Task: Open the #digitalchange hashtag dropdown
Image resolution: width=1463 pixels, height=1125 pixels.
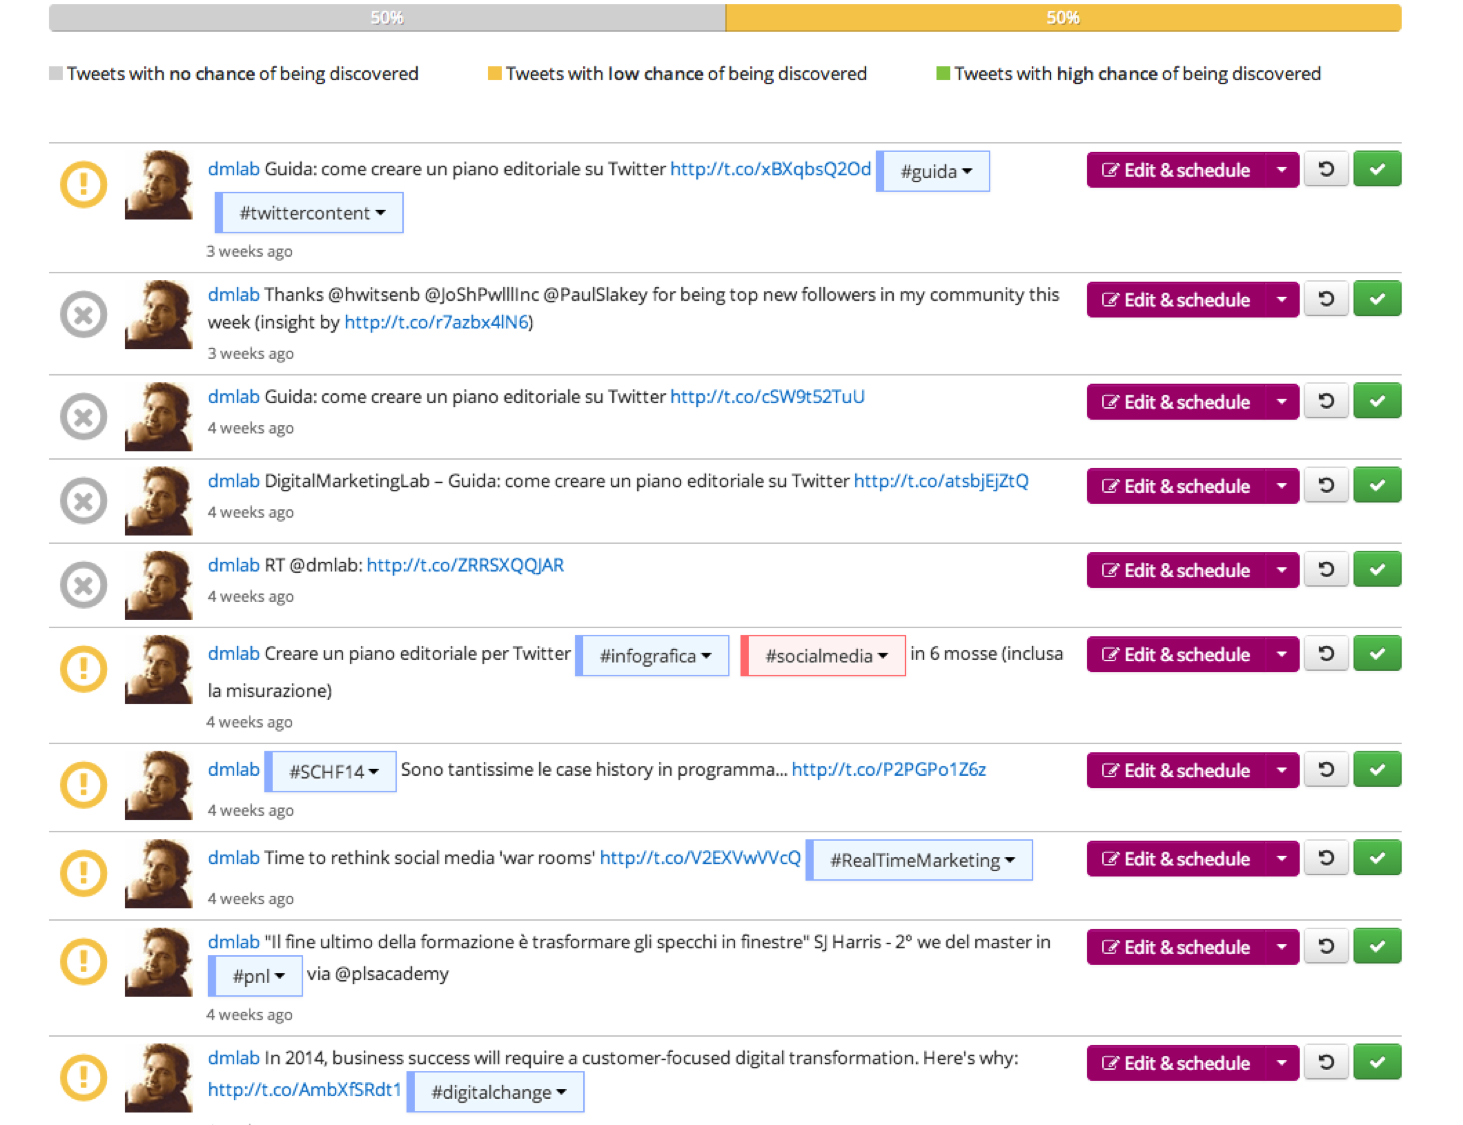Action: [x=498, y=1092]
